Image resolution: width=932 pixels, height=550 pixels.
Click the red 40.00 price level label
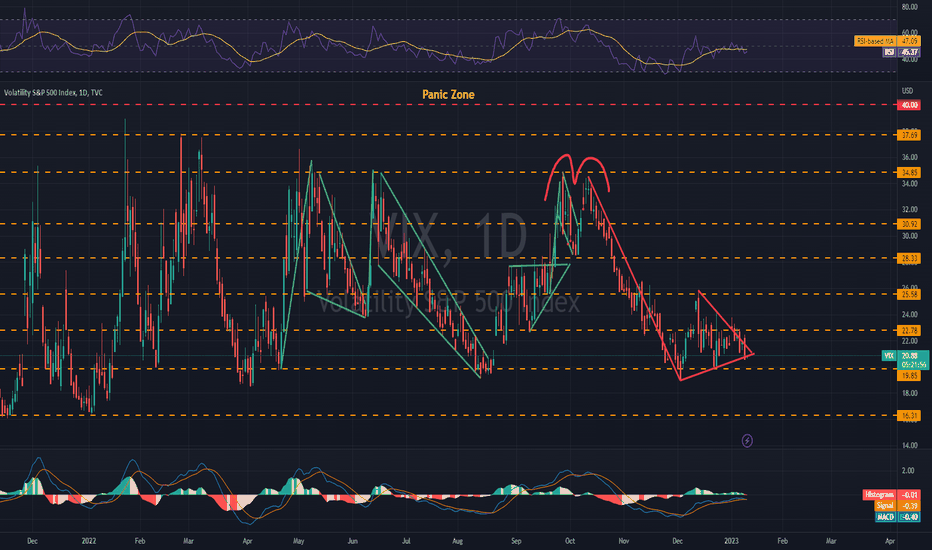909,105
